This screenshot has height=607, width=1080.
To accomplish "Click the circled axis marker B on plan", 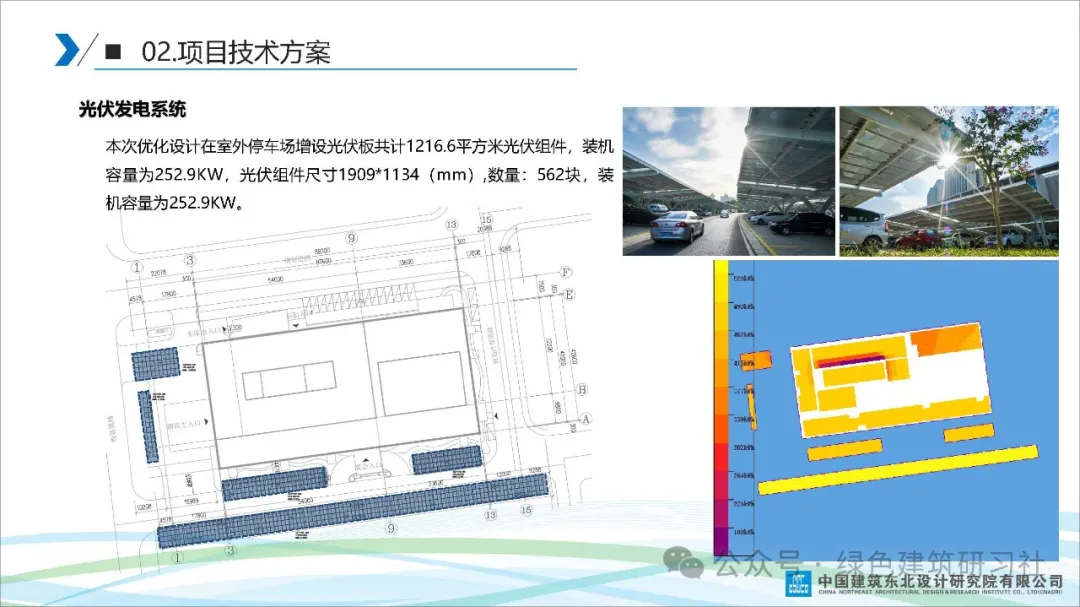I will (x=582, y=390).
